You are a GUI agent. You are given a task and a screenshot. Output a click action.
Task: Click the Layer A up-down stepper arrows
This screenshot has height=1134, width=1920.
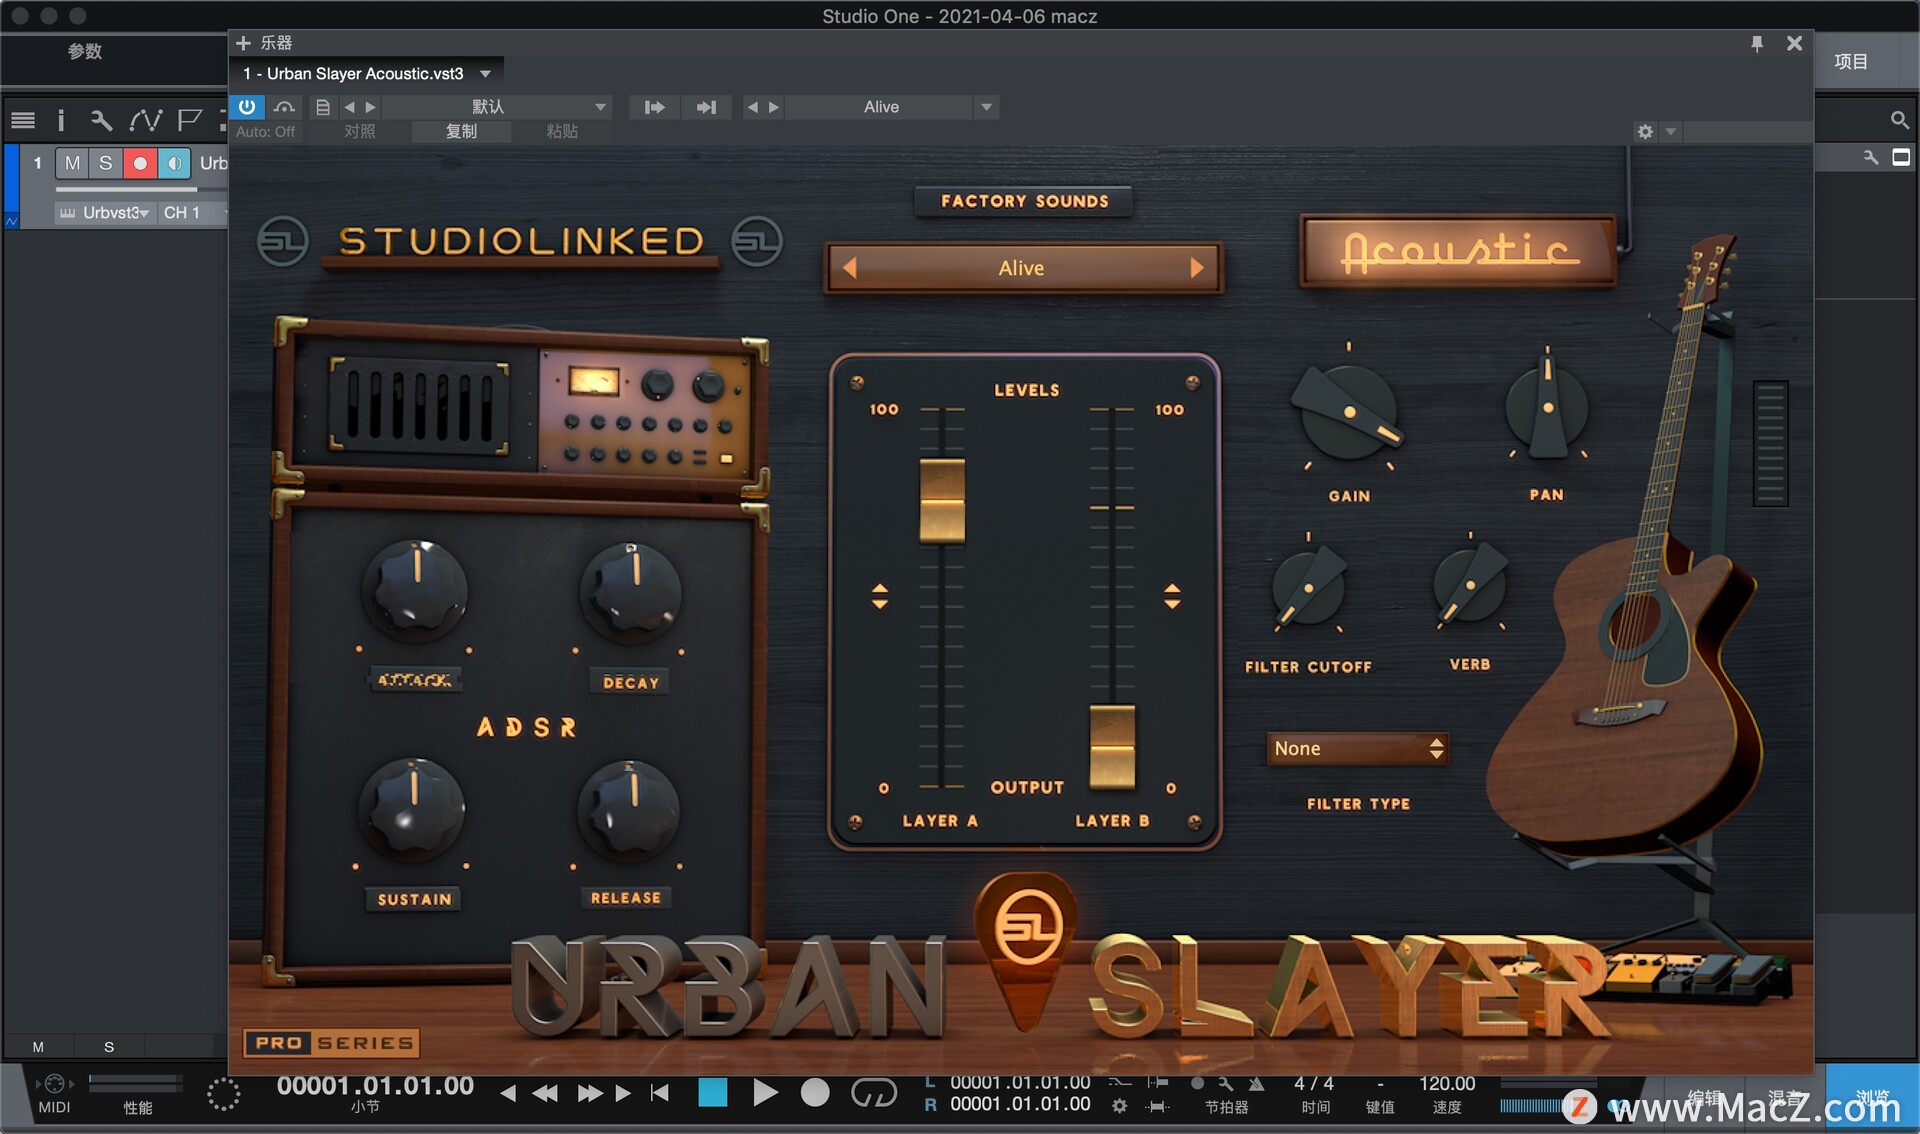[880, 596]
